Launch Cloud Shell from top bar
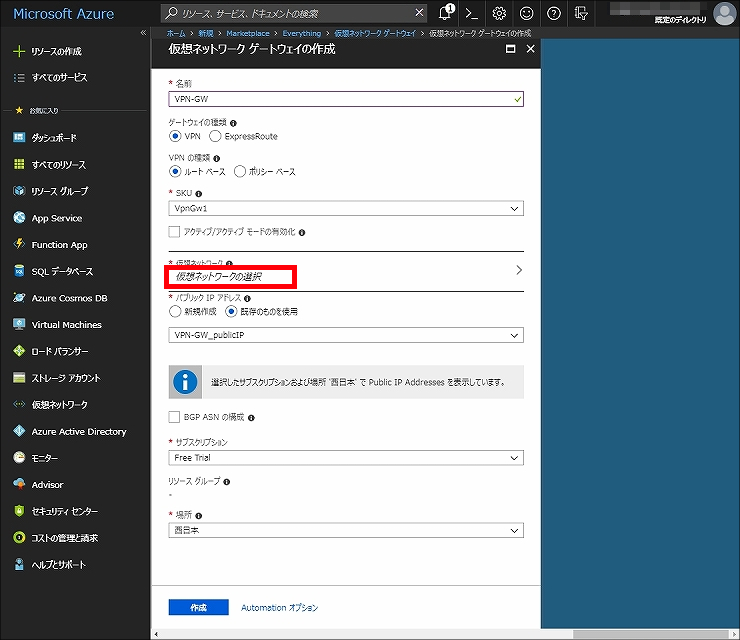The width and height of the screenshot is (740, 640). click(x=471, y=13)
